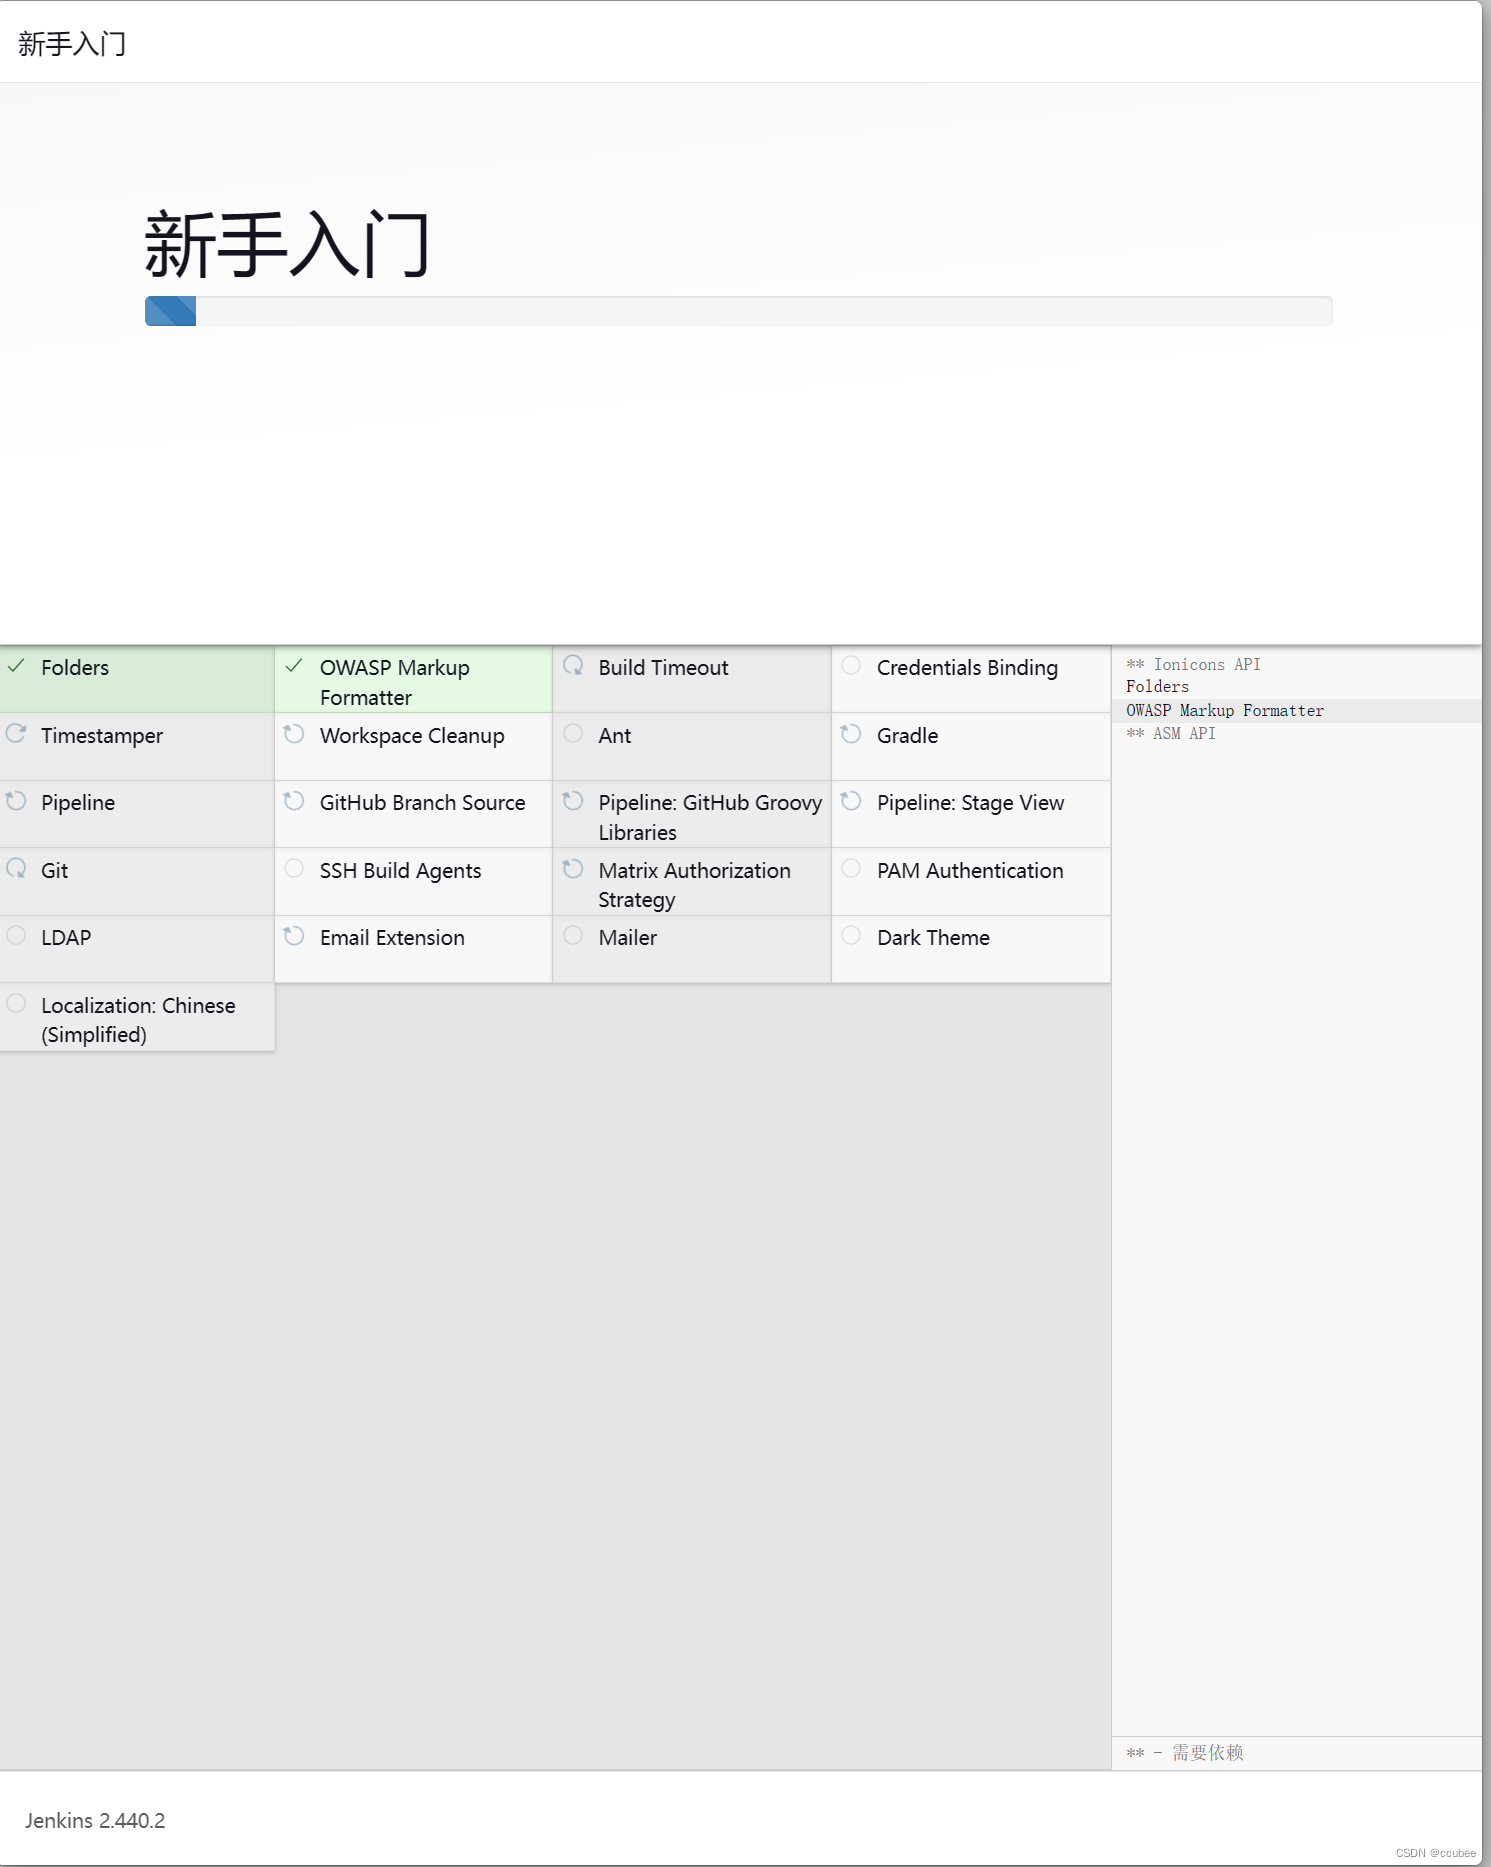Click the pending circle icon beside Mailer

tap(573, 936)
